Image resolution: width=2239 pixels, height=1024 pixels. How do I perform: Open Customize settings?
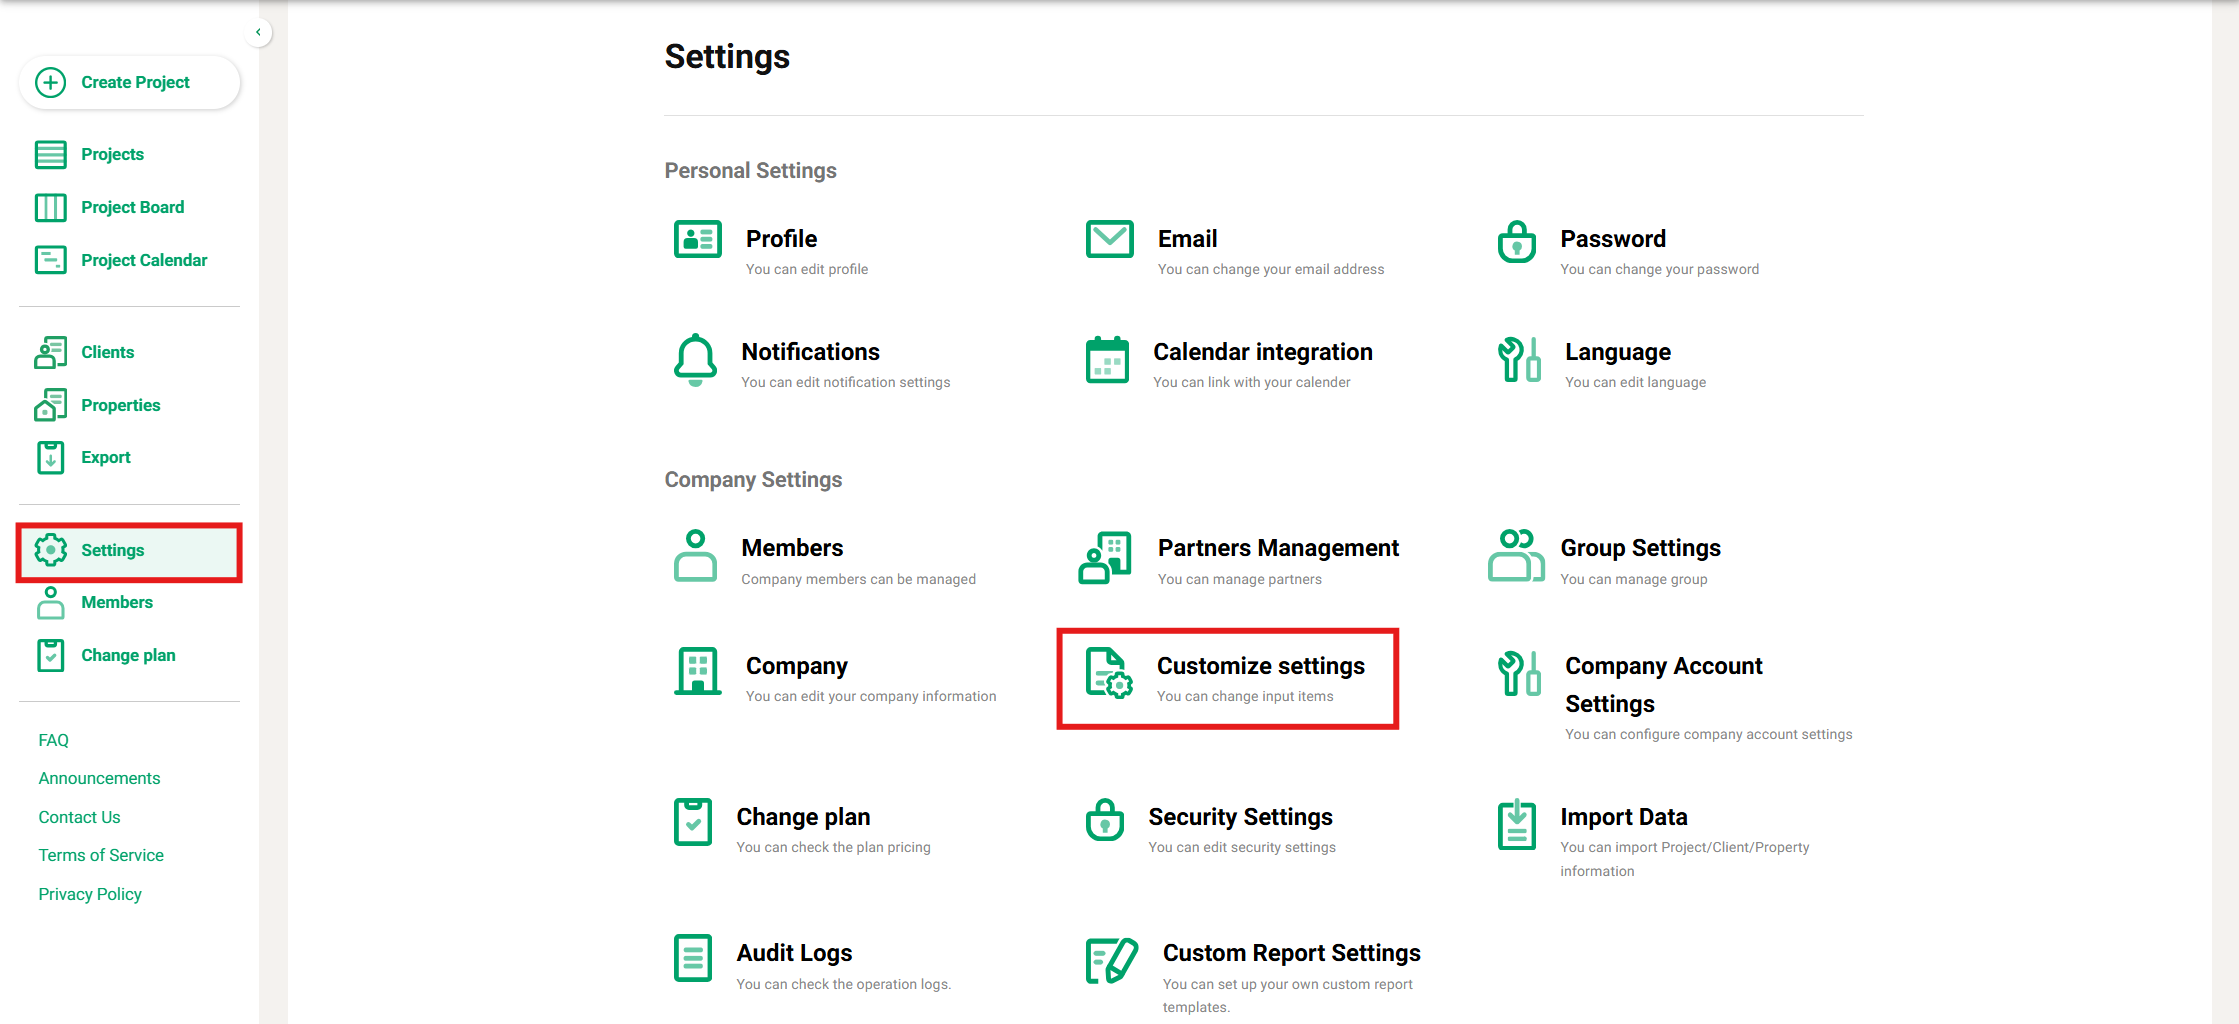point(1260,667)
